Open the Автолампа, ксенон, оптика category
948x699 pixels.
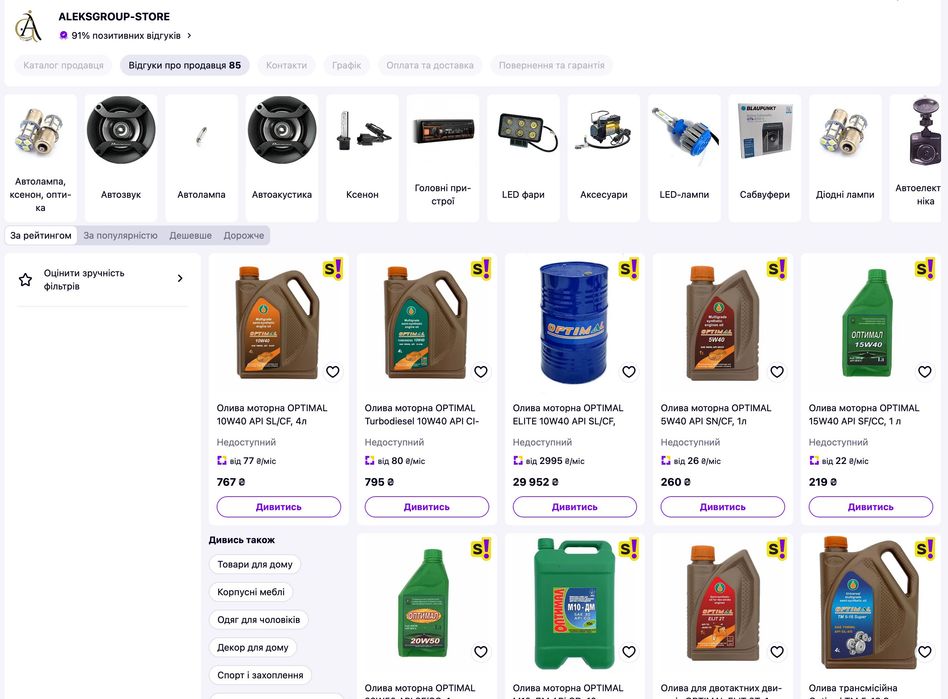click(40, 157)
